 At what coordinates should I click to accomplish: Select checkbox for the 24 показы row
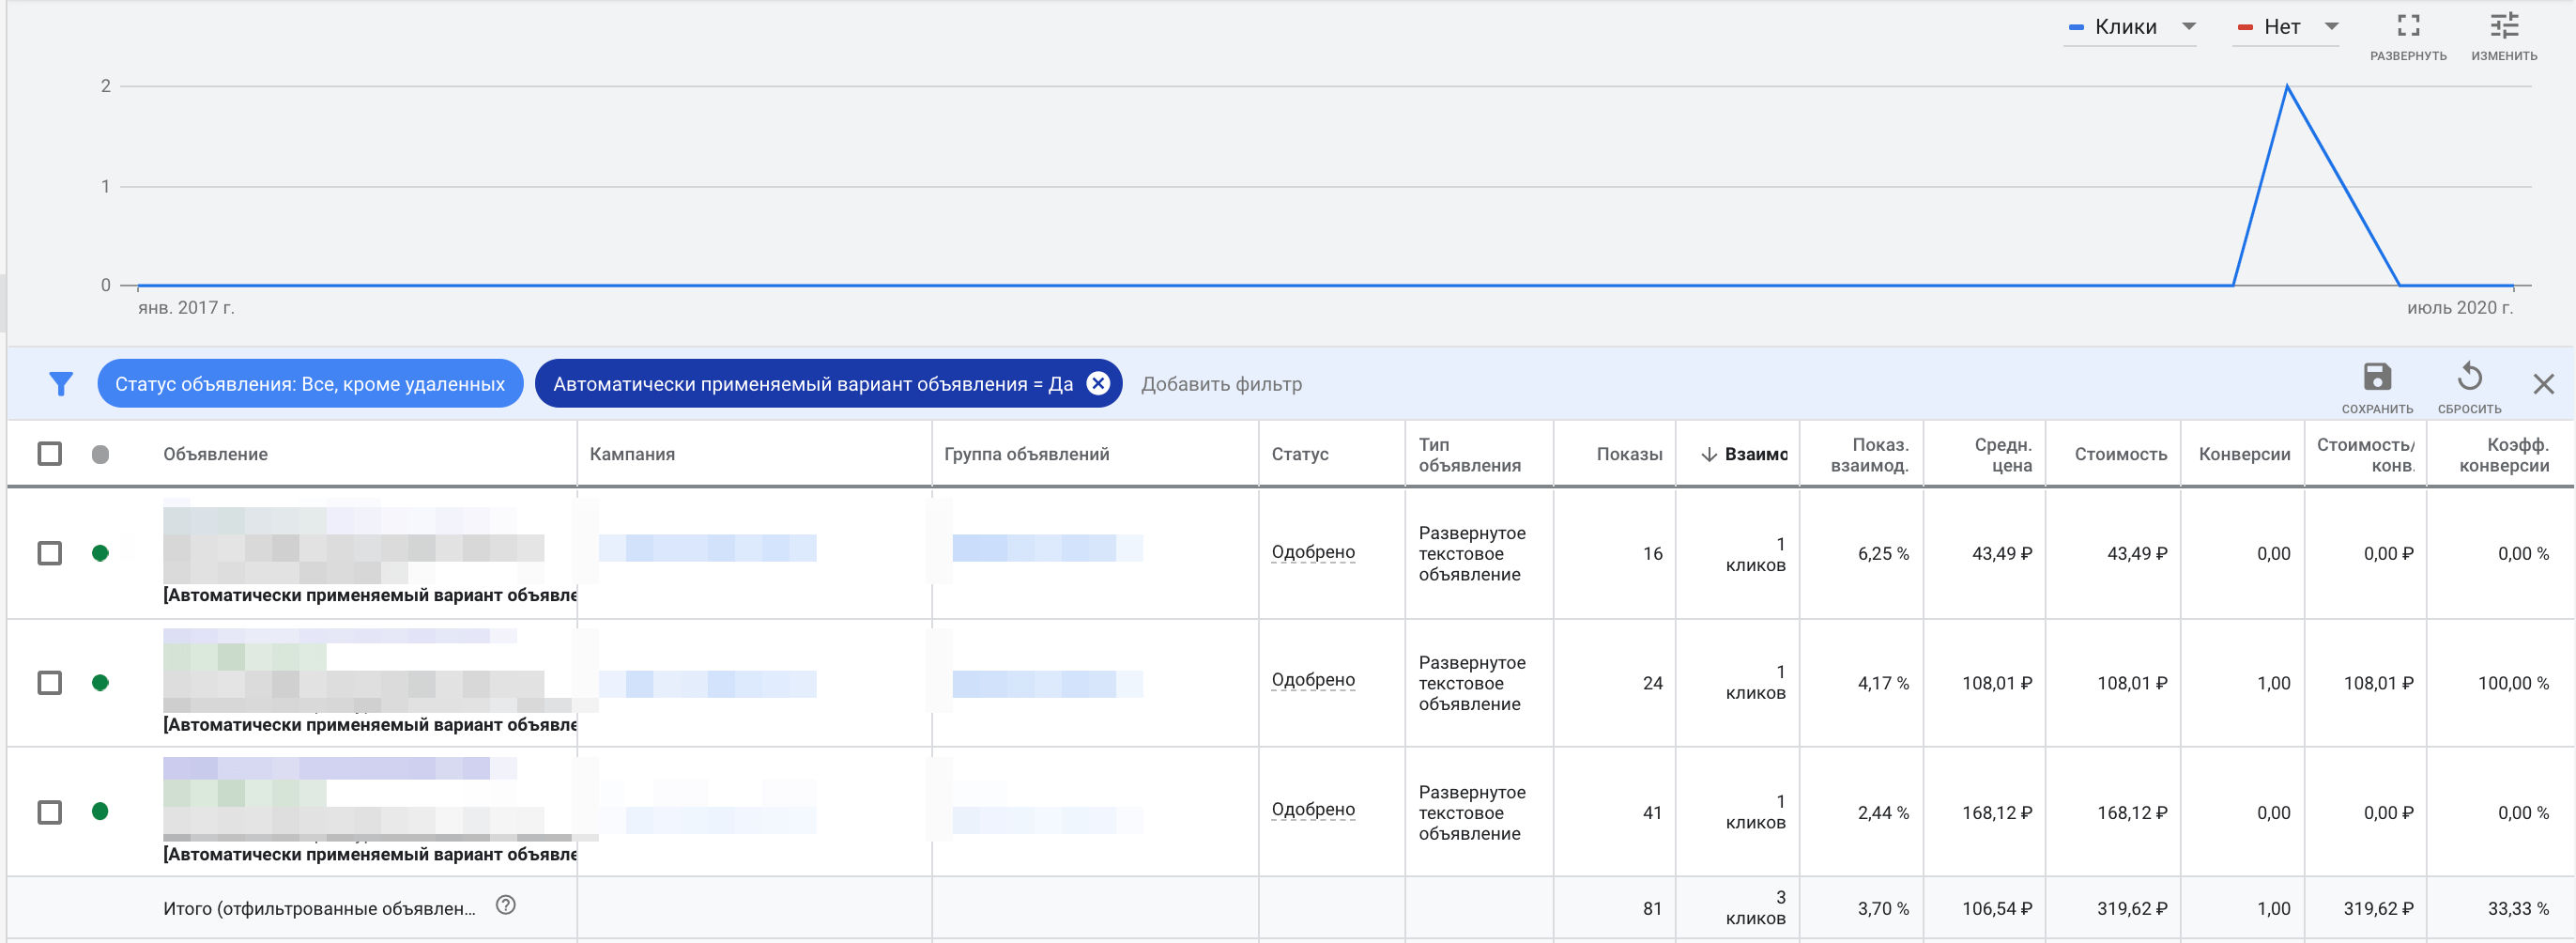49,683
